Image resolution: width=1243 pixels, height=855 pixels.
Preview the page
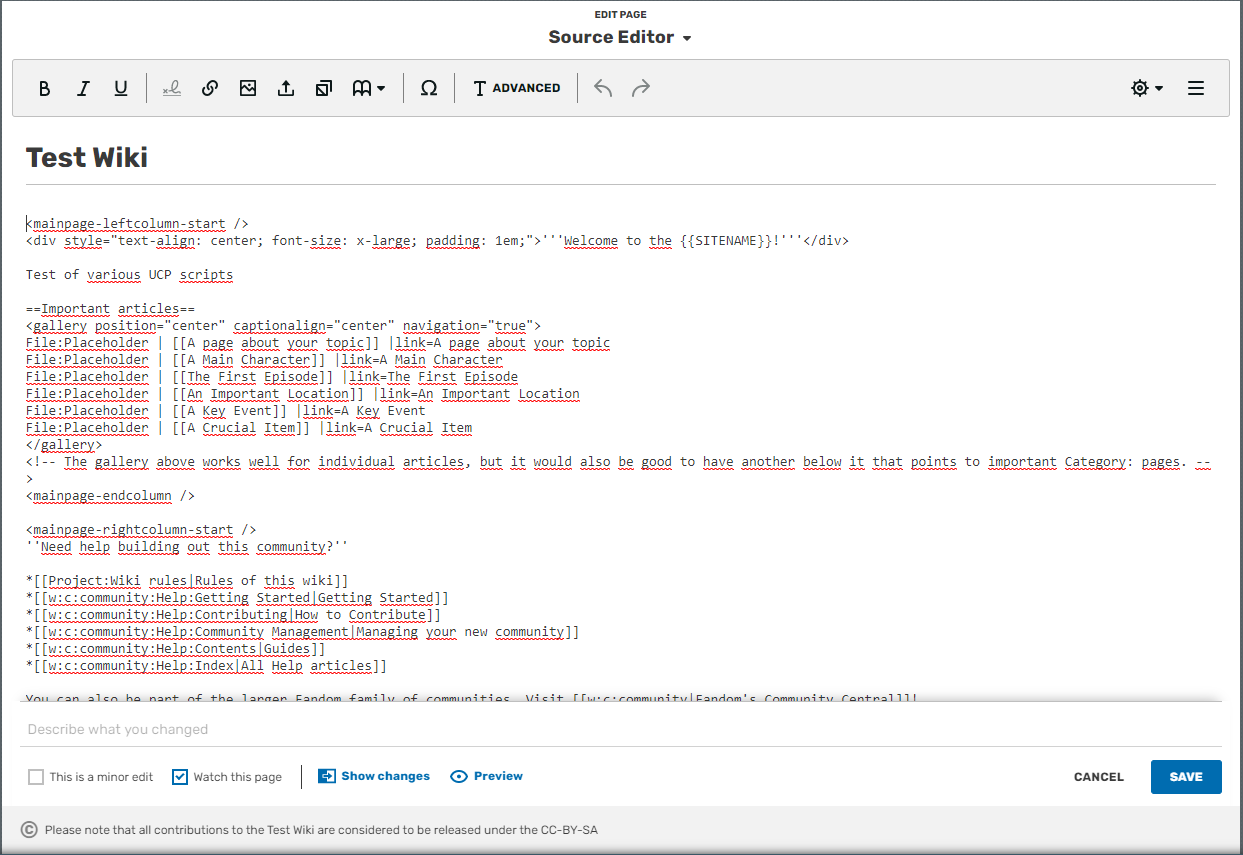(x=487, y=776)
